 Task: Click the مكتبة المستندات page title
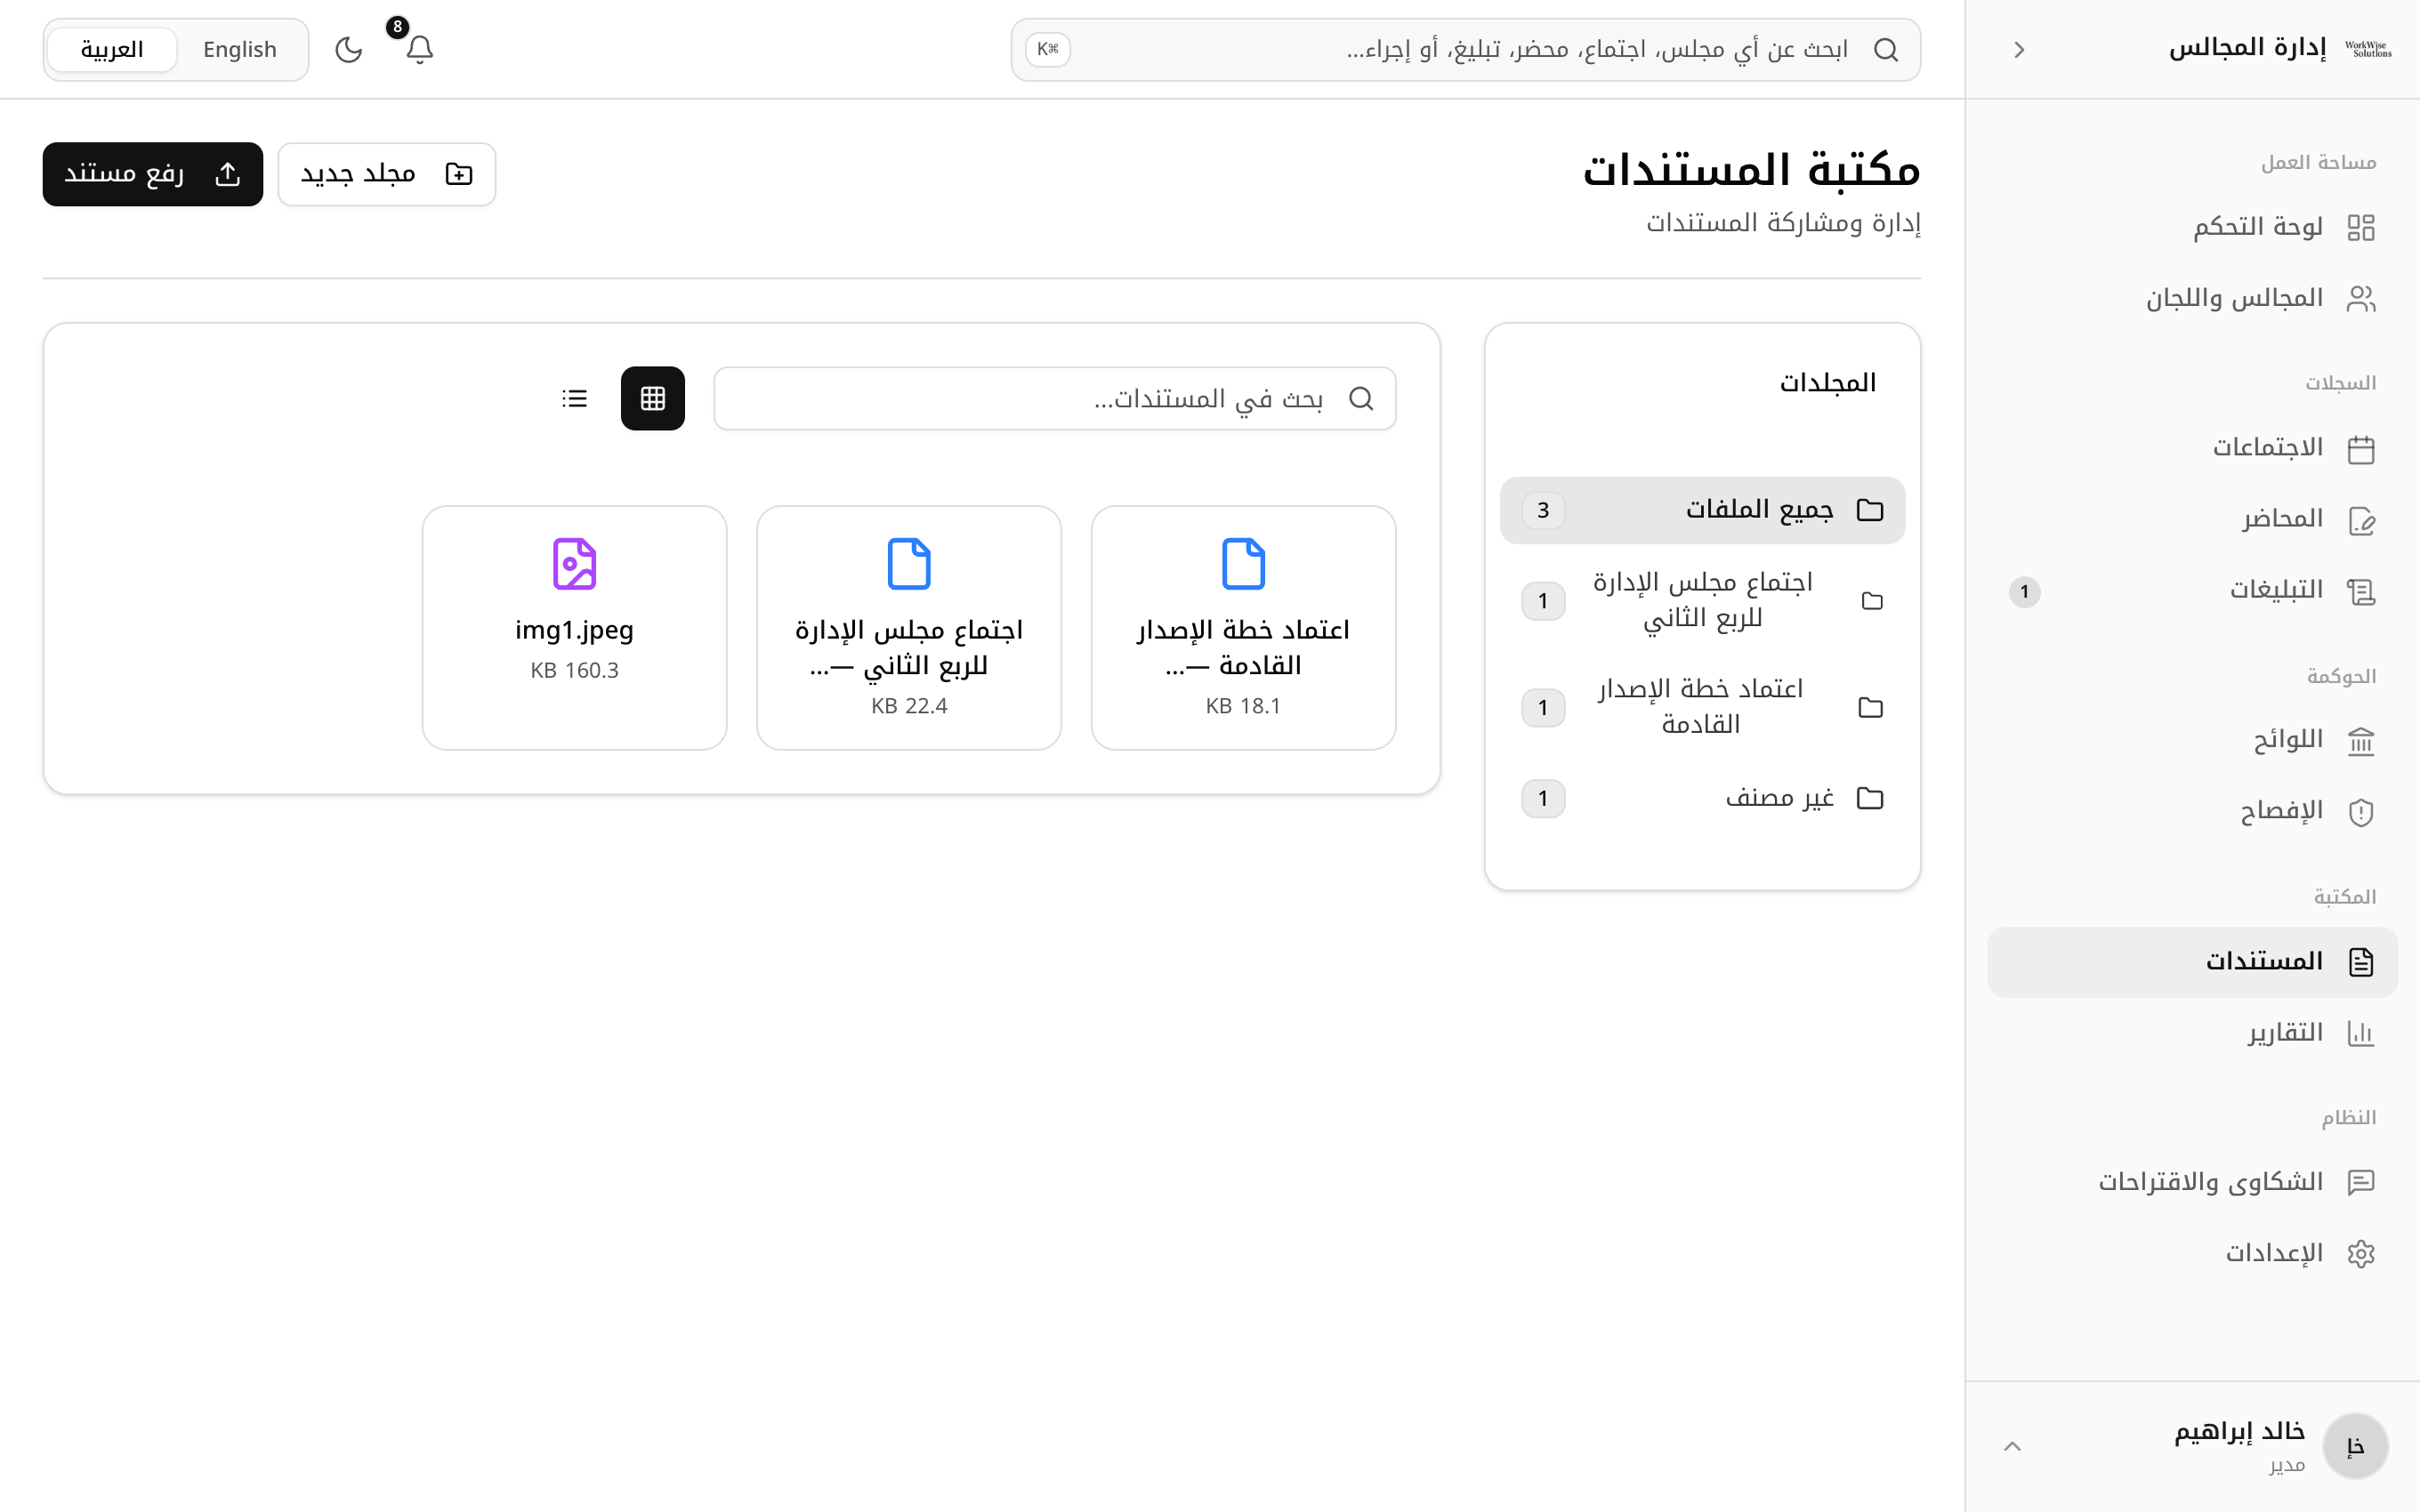[x=1751, y=170]
